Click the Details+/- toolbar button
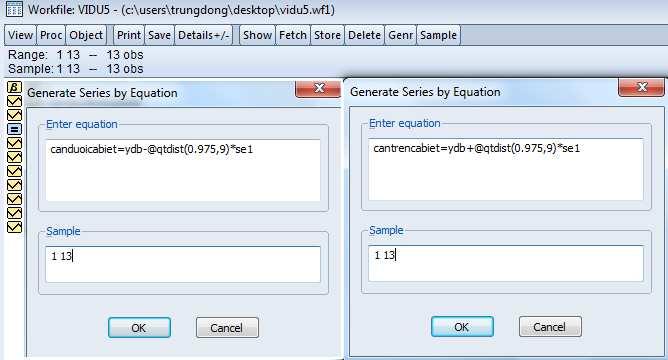668x360 pixels. [204, 35]
